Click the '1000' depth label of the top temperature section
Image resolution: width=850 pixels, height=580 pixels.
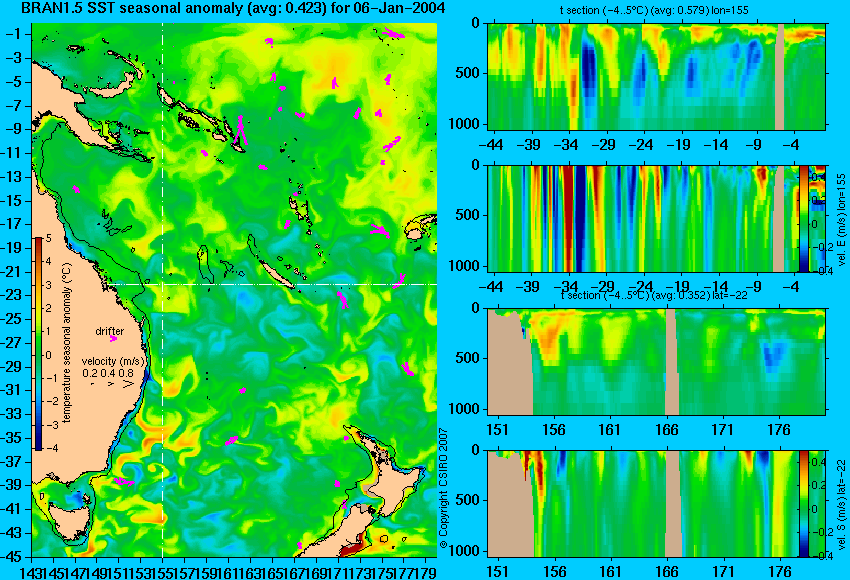click(465, 124)
